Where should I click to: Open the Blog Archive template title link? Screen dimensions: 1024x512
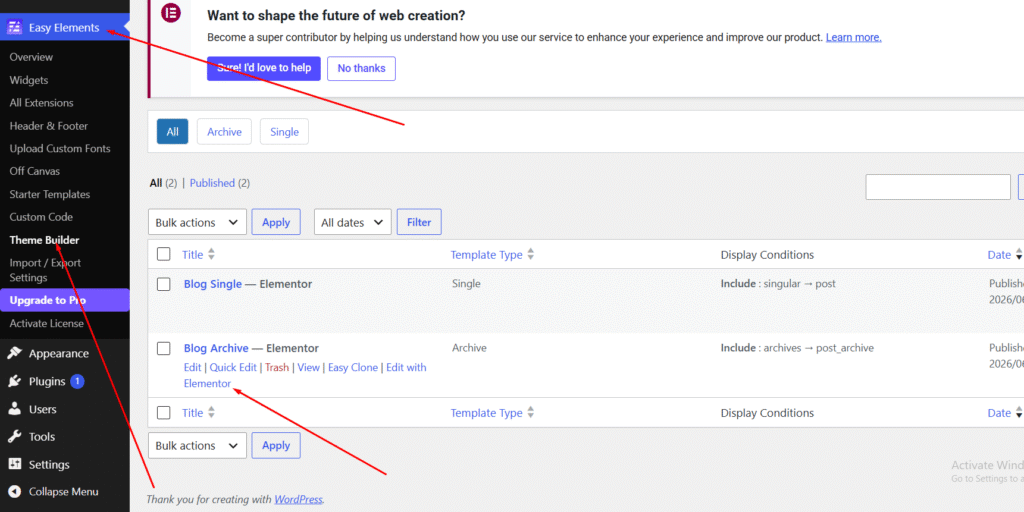tap(216, 349)
